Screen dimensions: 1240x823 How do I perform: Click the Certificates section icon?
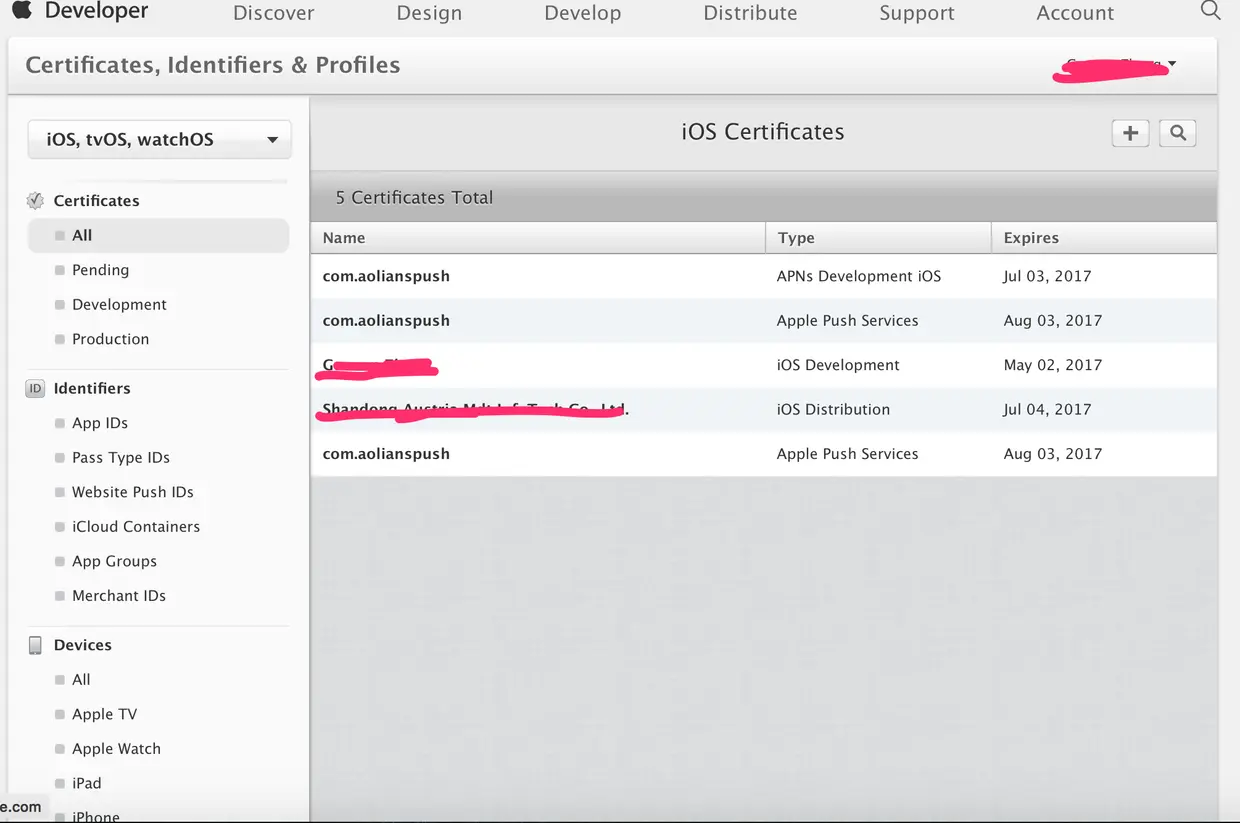pos(35,200)
